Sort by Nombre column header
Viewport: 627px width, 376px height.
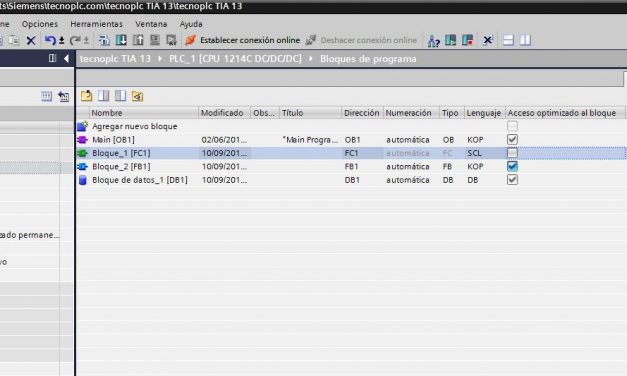(144, 113)
